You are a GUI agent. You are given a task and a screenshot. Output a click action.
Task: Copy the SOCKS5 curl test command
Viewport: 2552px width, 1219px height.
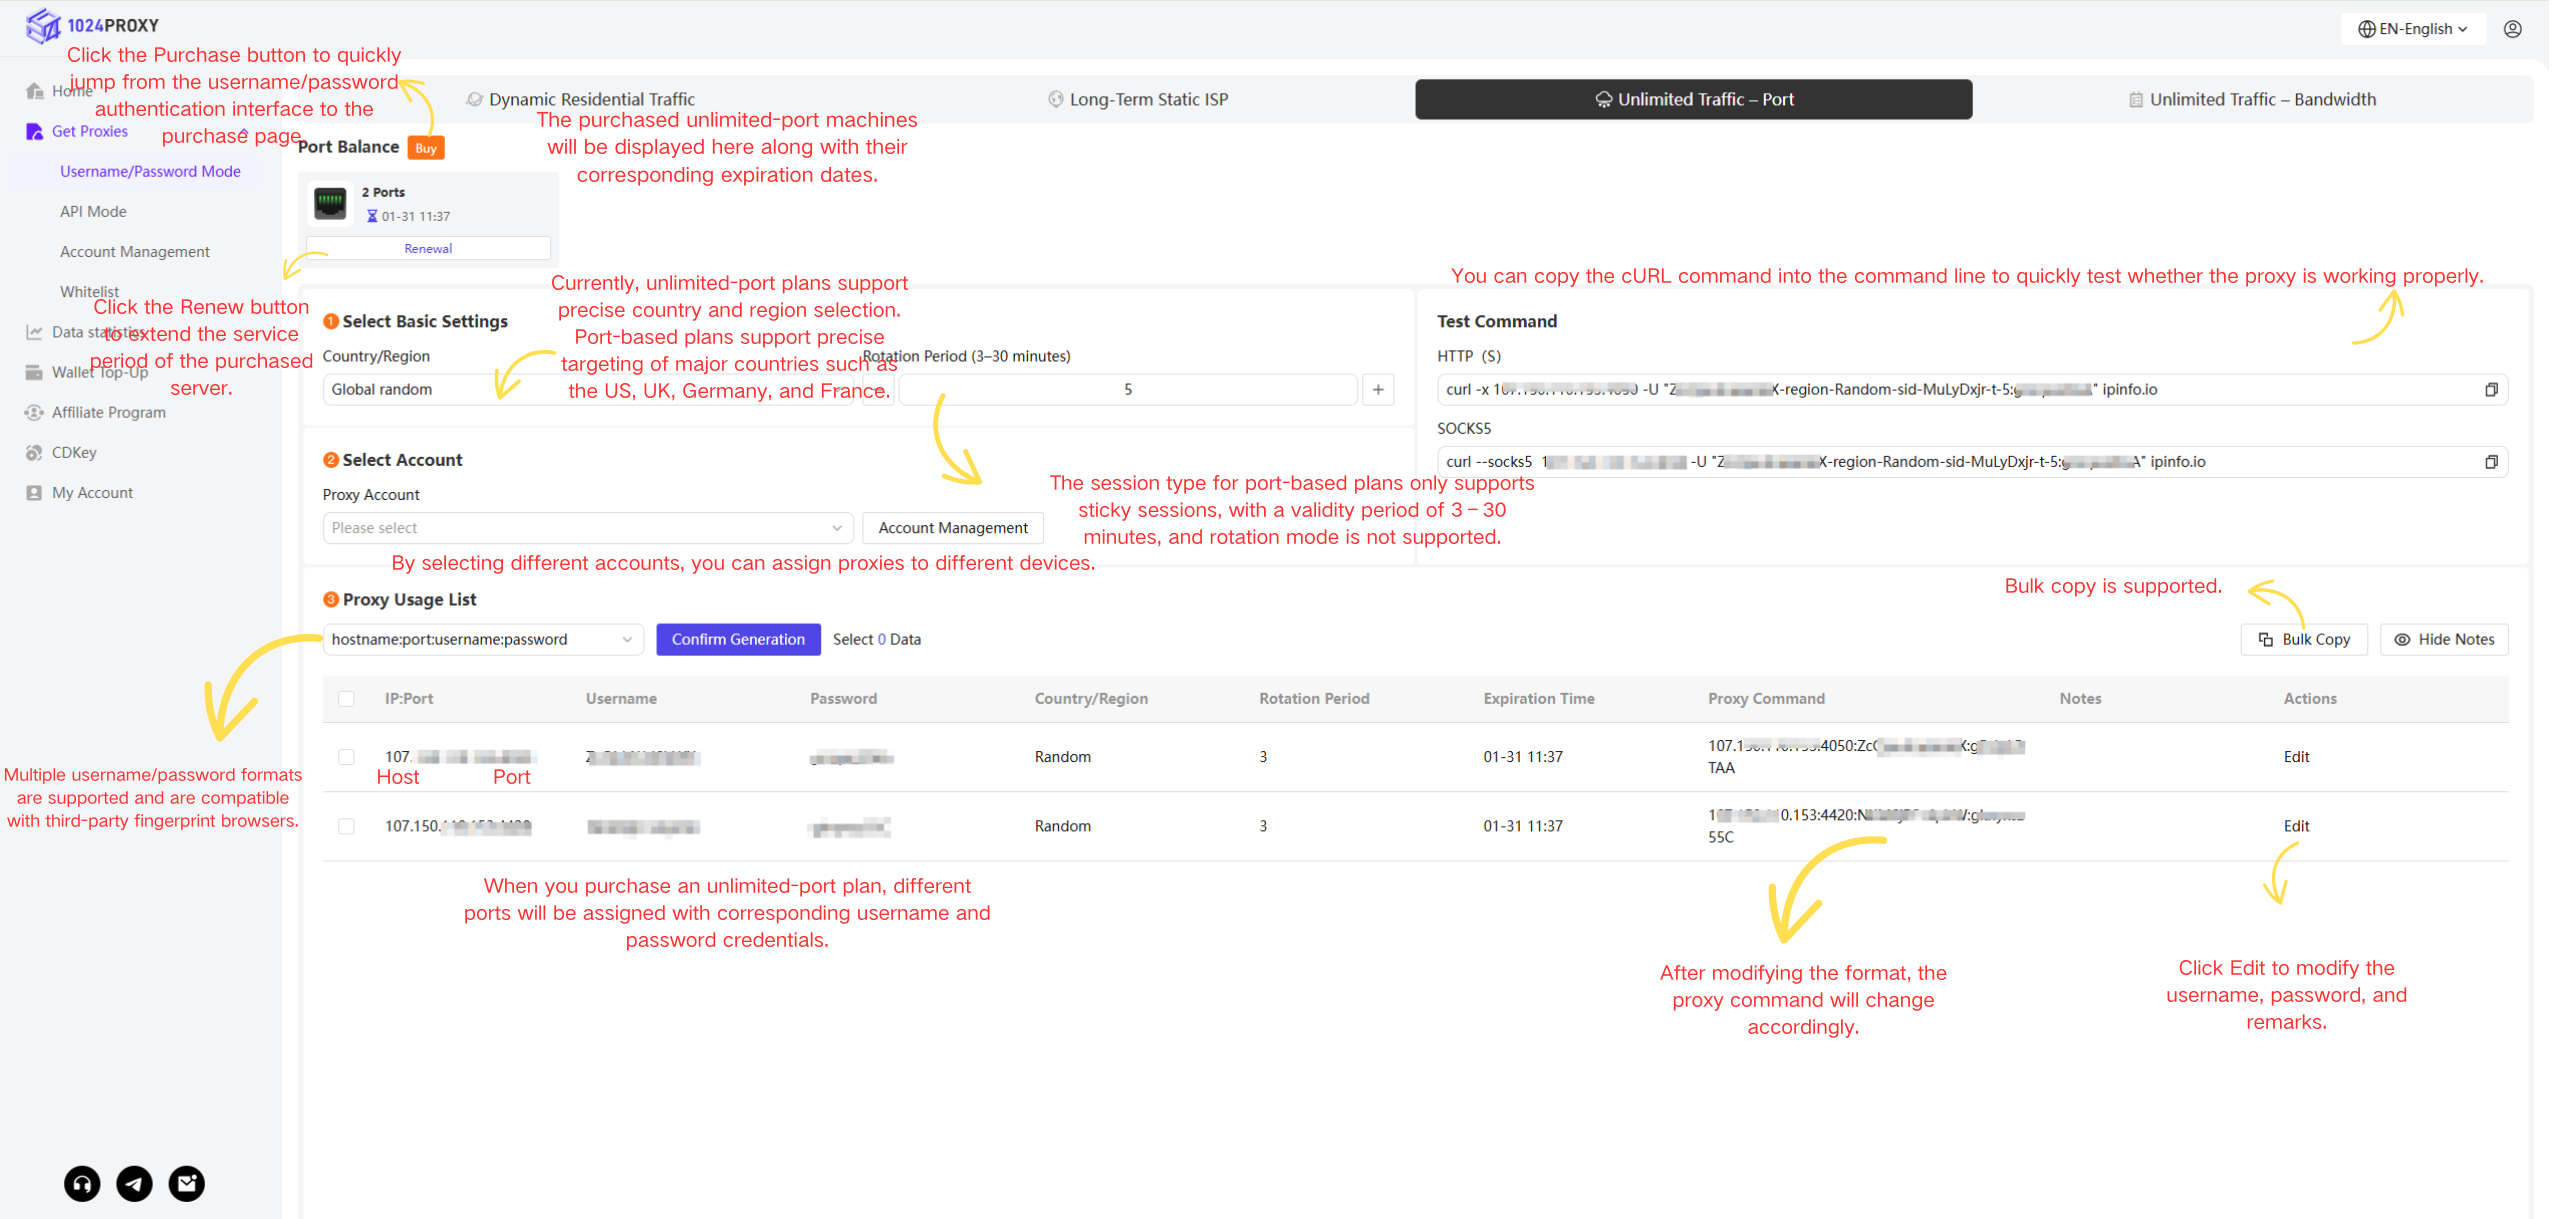click(x=2490, y=462)
